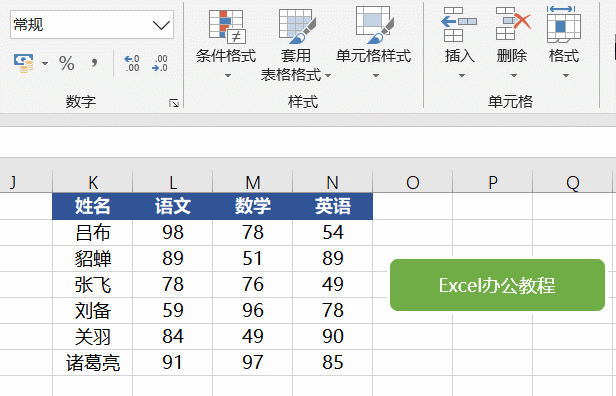Select 吕布's 语文 score 98
Screen dimensions: 616x396
point(173,233)
